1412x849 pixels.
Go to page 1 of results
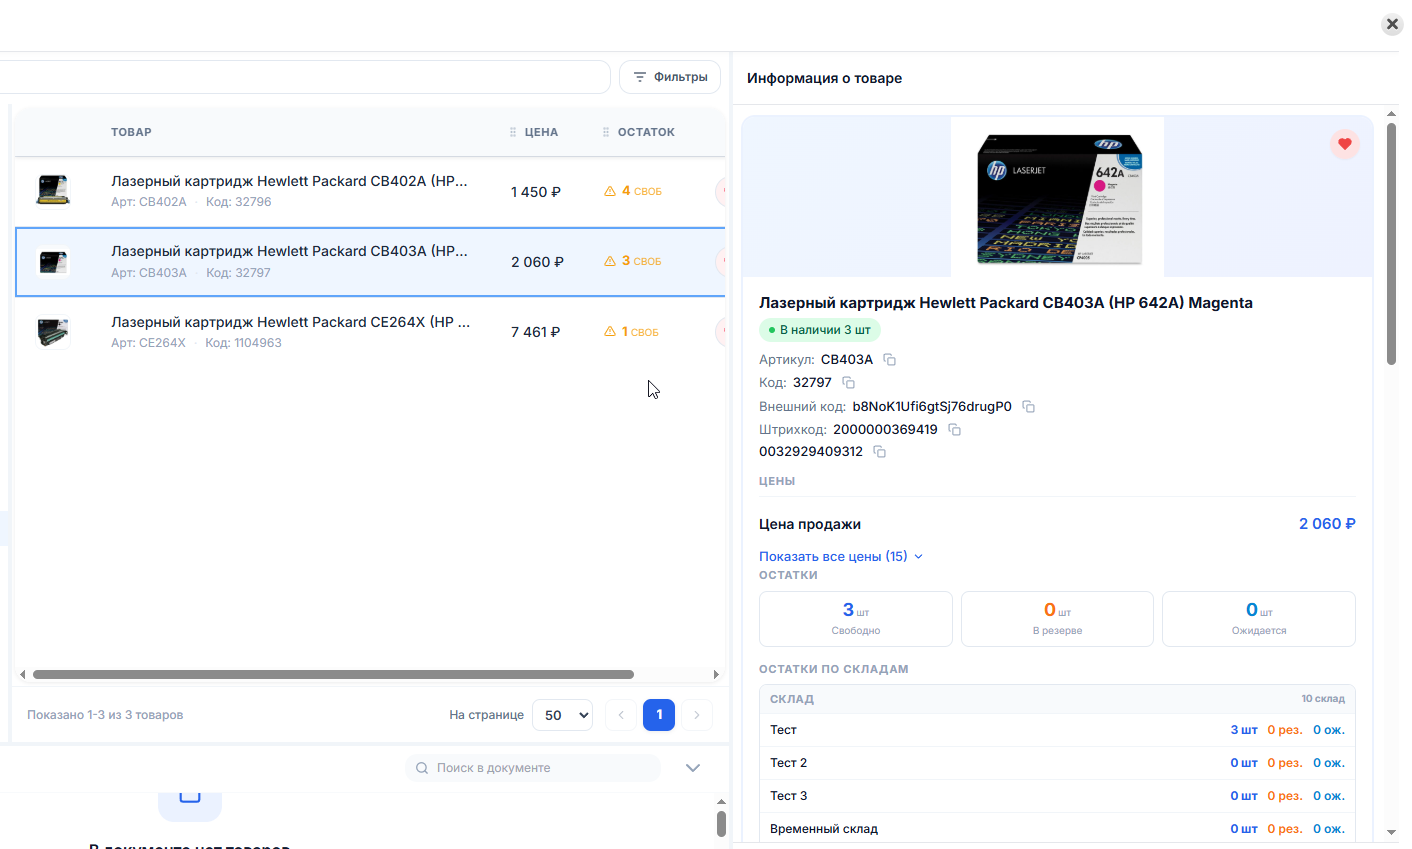659,715
